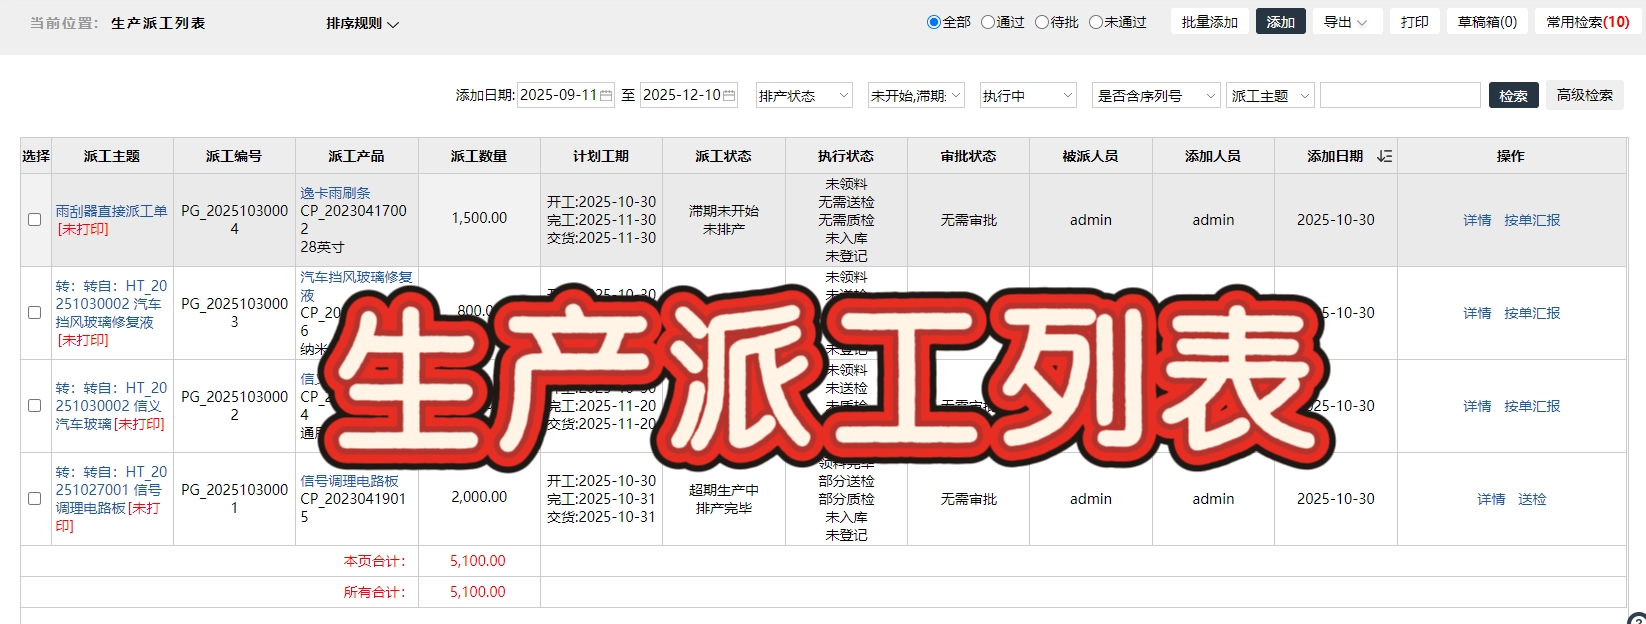This screenshot has width=1646, height=624.
Task: Select the 通过 radio button
Action: click(988, 22)
